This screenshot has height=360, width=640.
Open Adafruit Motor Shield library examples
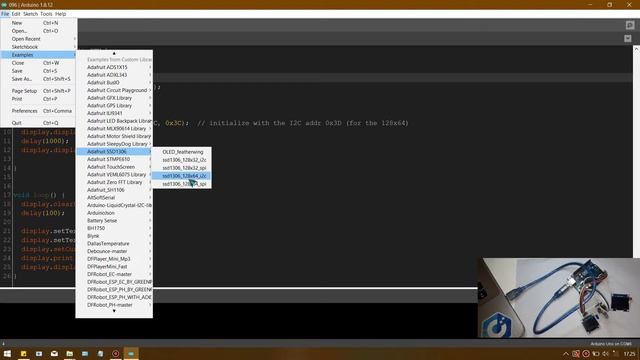(x=114, y=136)
